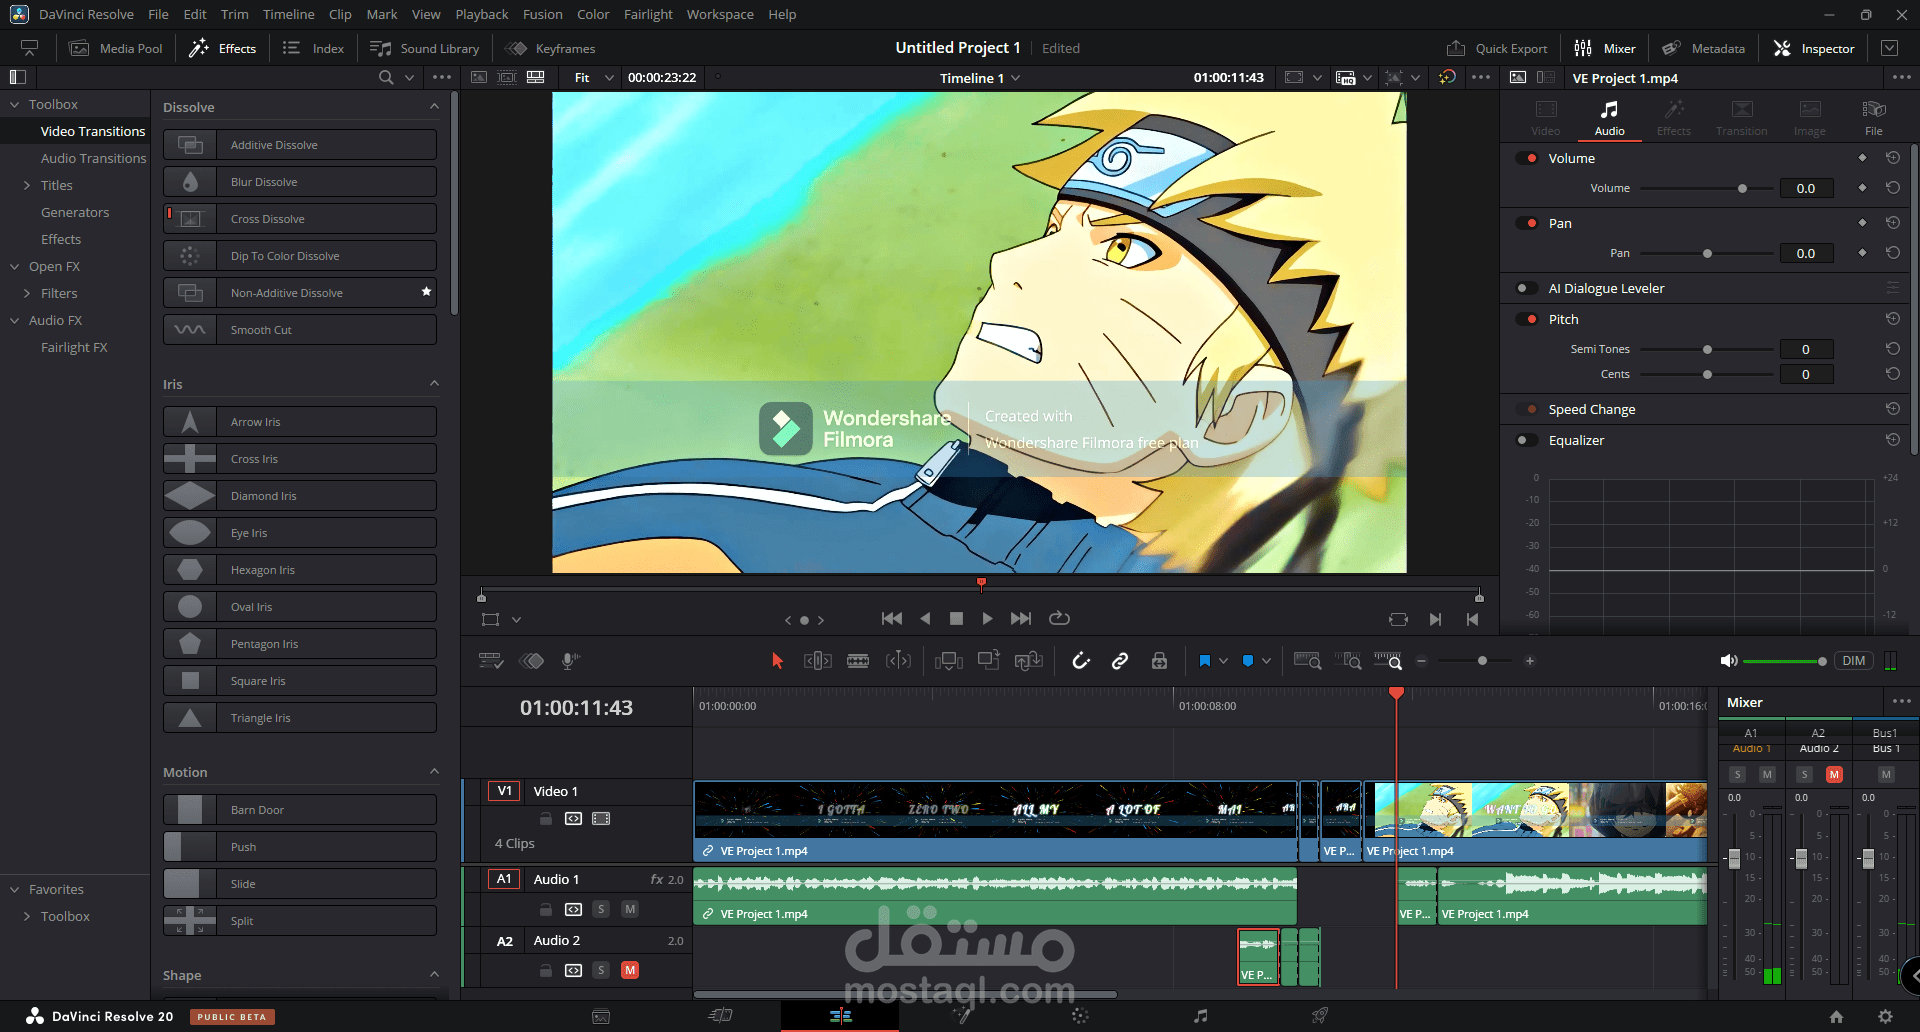This screenshot has width=1920, height=1032.
Task: Open Project Settings gear icon
Action: [x=1885, y=1016]
